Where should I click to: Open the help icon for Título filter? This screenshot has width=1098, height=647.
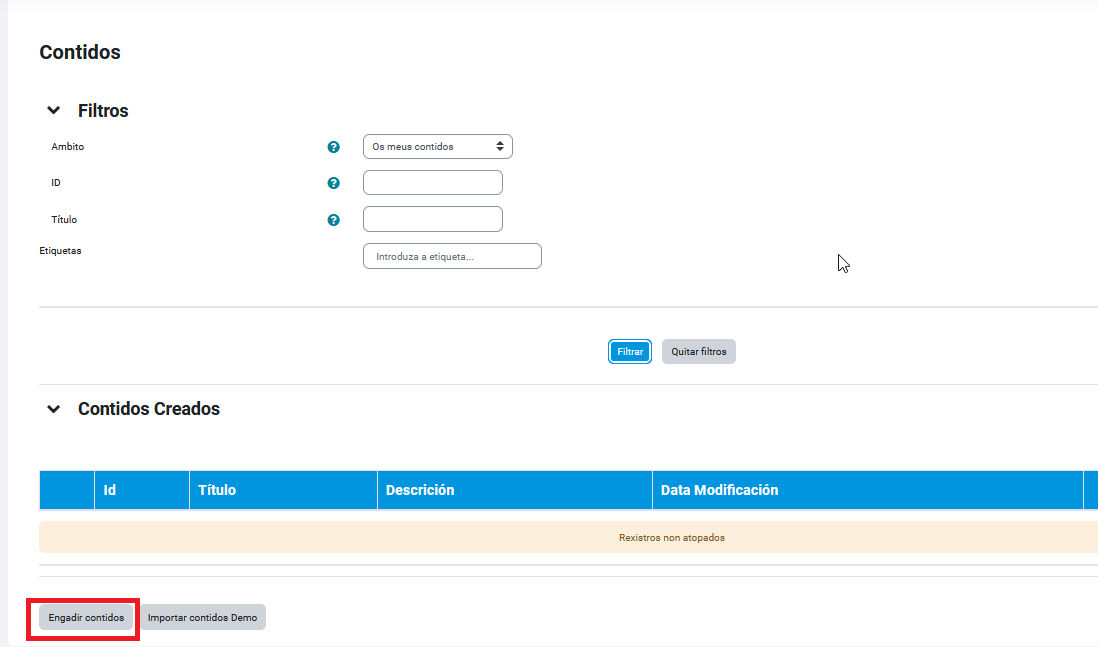coord(334,220)
